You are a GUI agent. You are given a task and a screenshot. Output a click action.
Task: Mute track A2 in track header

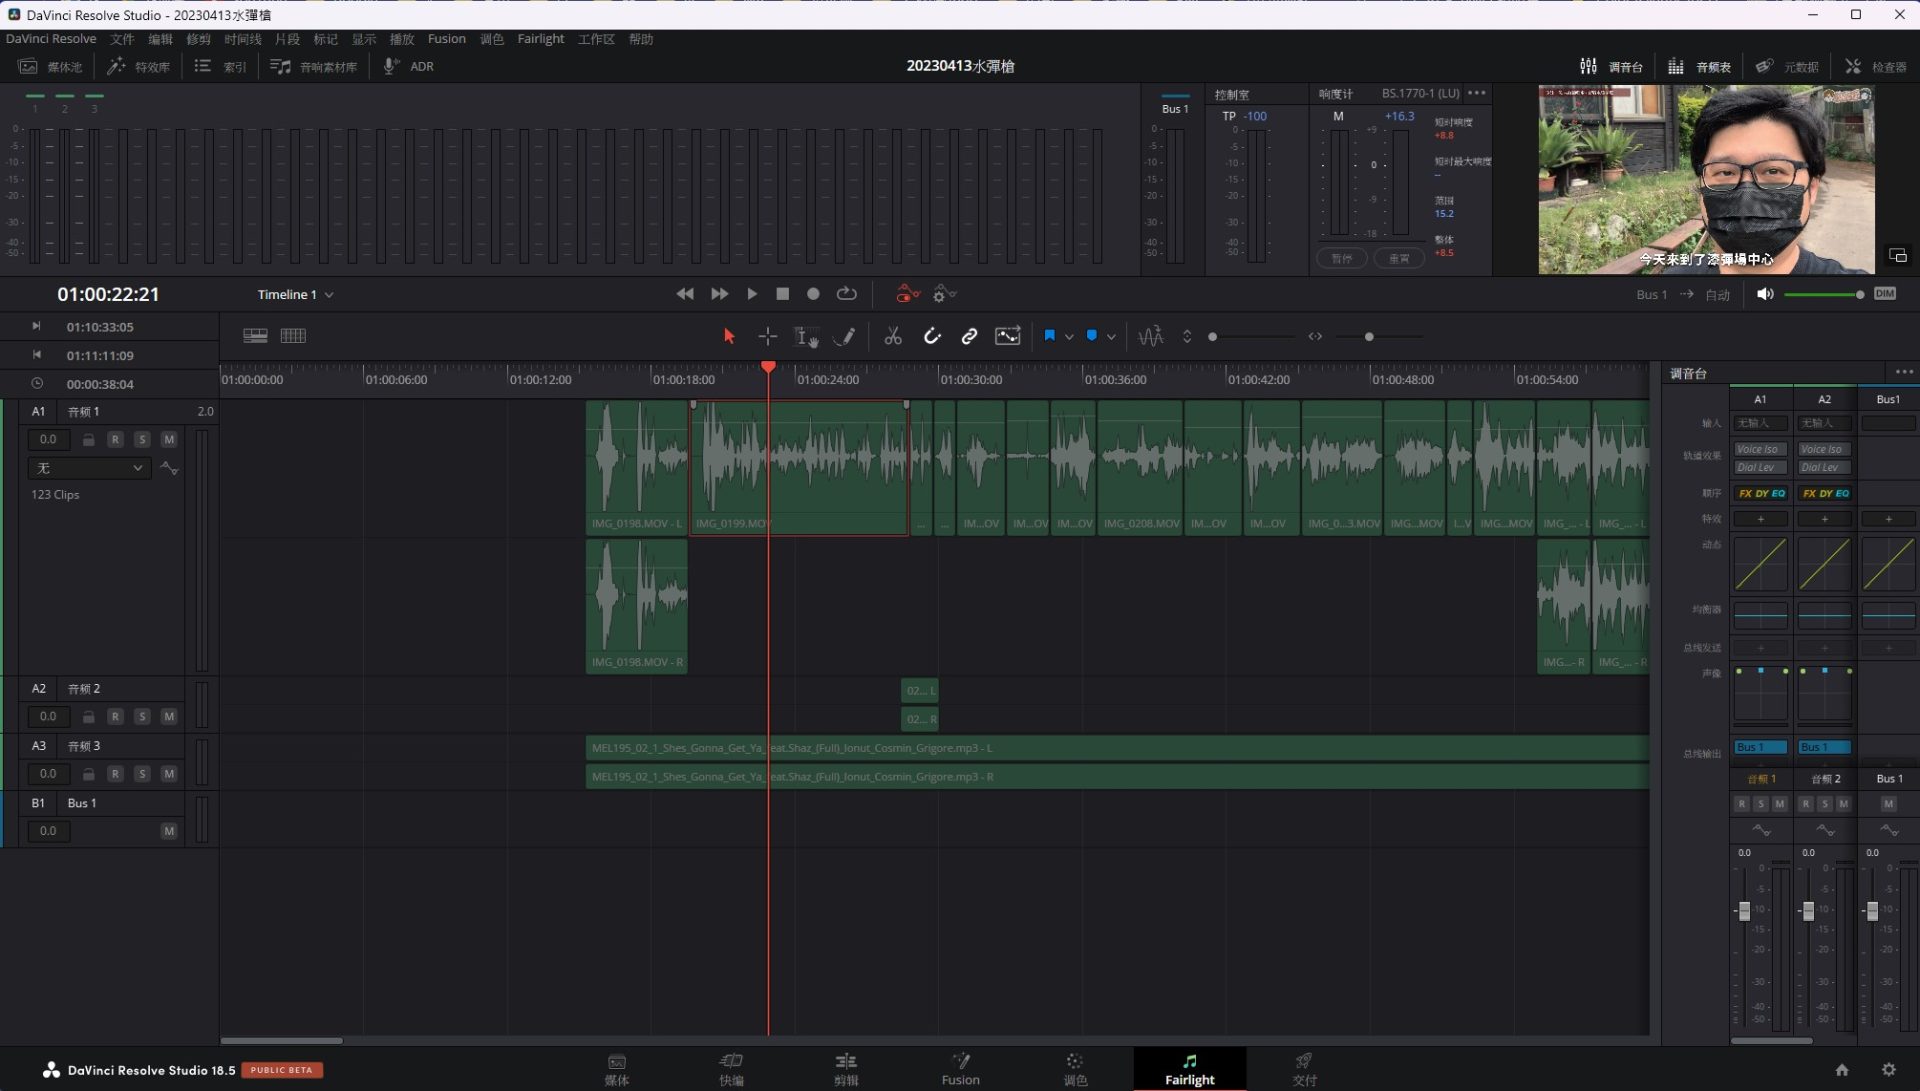[169, 716]
